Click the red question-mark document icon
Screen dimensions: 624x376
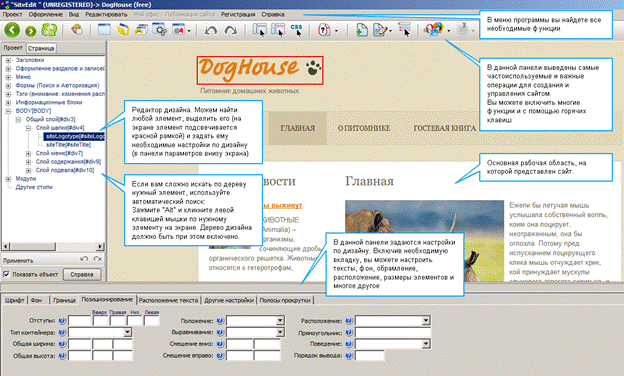[324, 30]
